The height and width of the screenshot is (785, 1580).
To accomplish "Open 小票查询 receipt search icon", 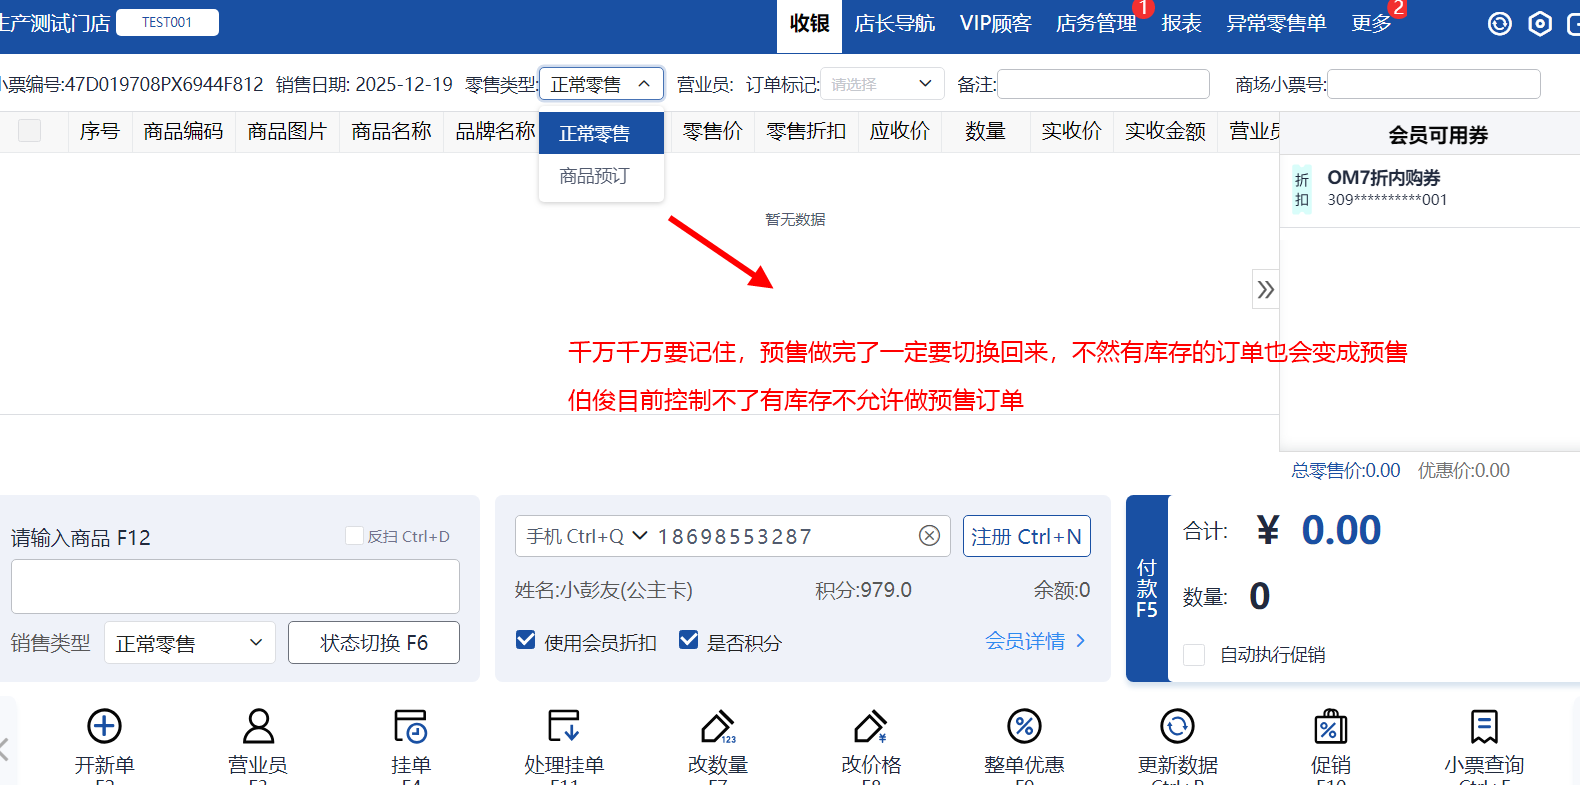I will pos(1484,727).
